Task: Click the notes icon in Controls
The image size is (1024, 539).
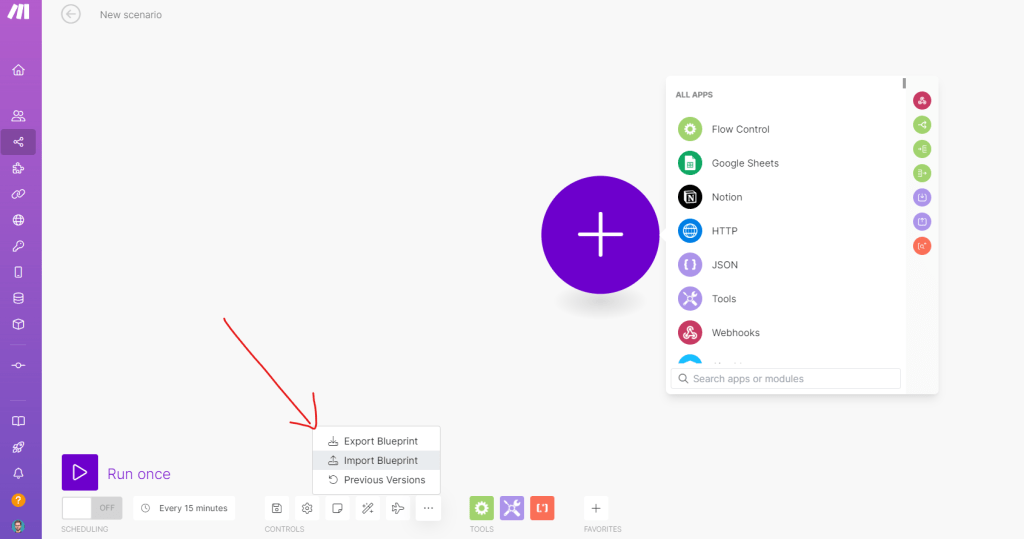Action: pos(338,508)
